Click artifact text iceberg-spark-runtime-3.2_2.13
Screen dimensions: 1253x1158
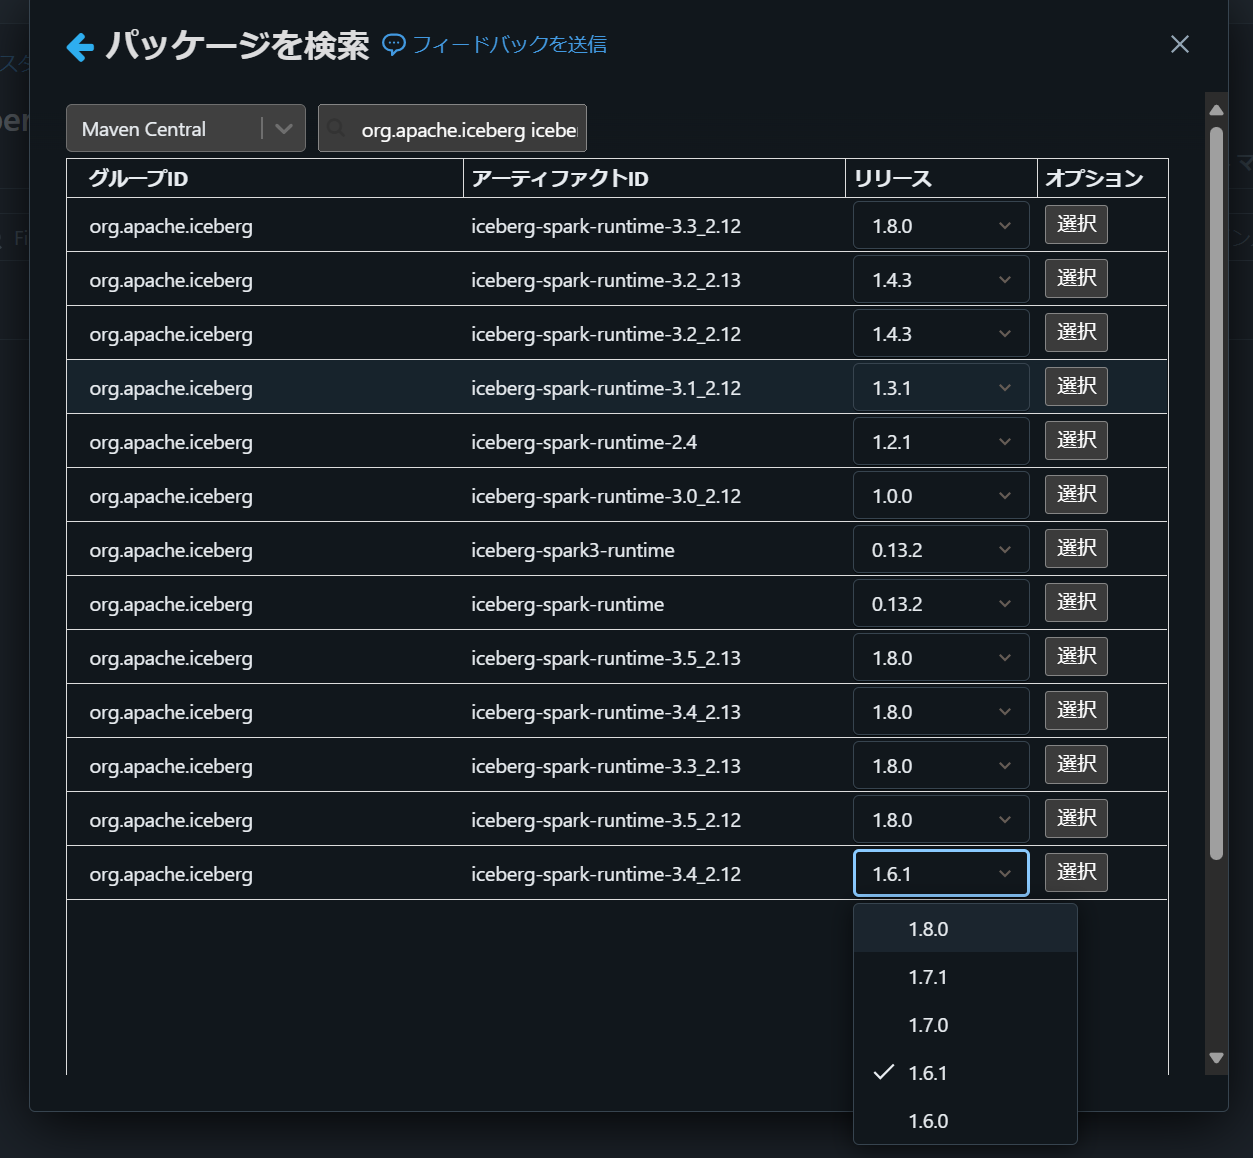606,280
